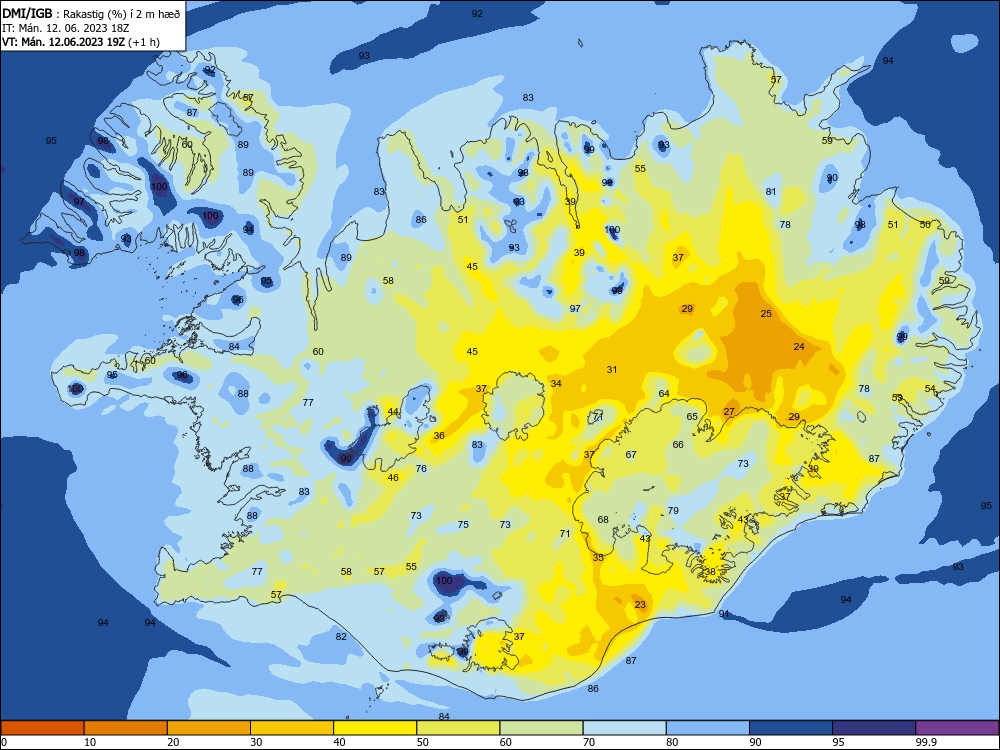Click the humidity value 35 on the map
1000x750 pixels.
598,557
